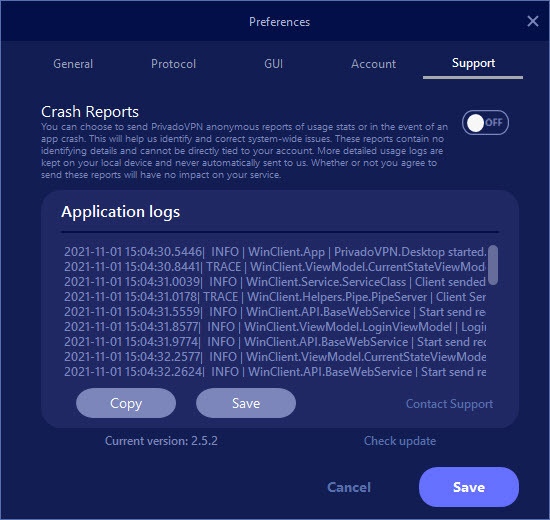Image resolution: width=550 pixels, height=520 pixels.
Task: Click the Current version 2.5.2 label
Action: click(x=161, y=441)
